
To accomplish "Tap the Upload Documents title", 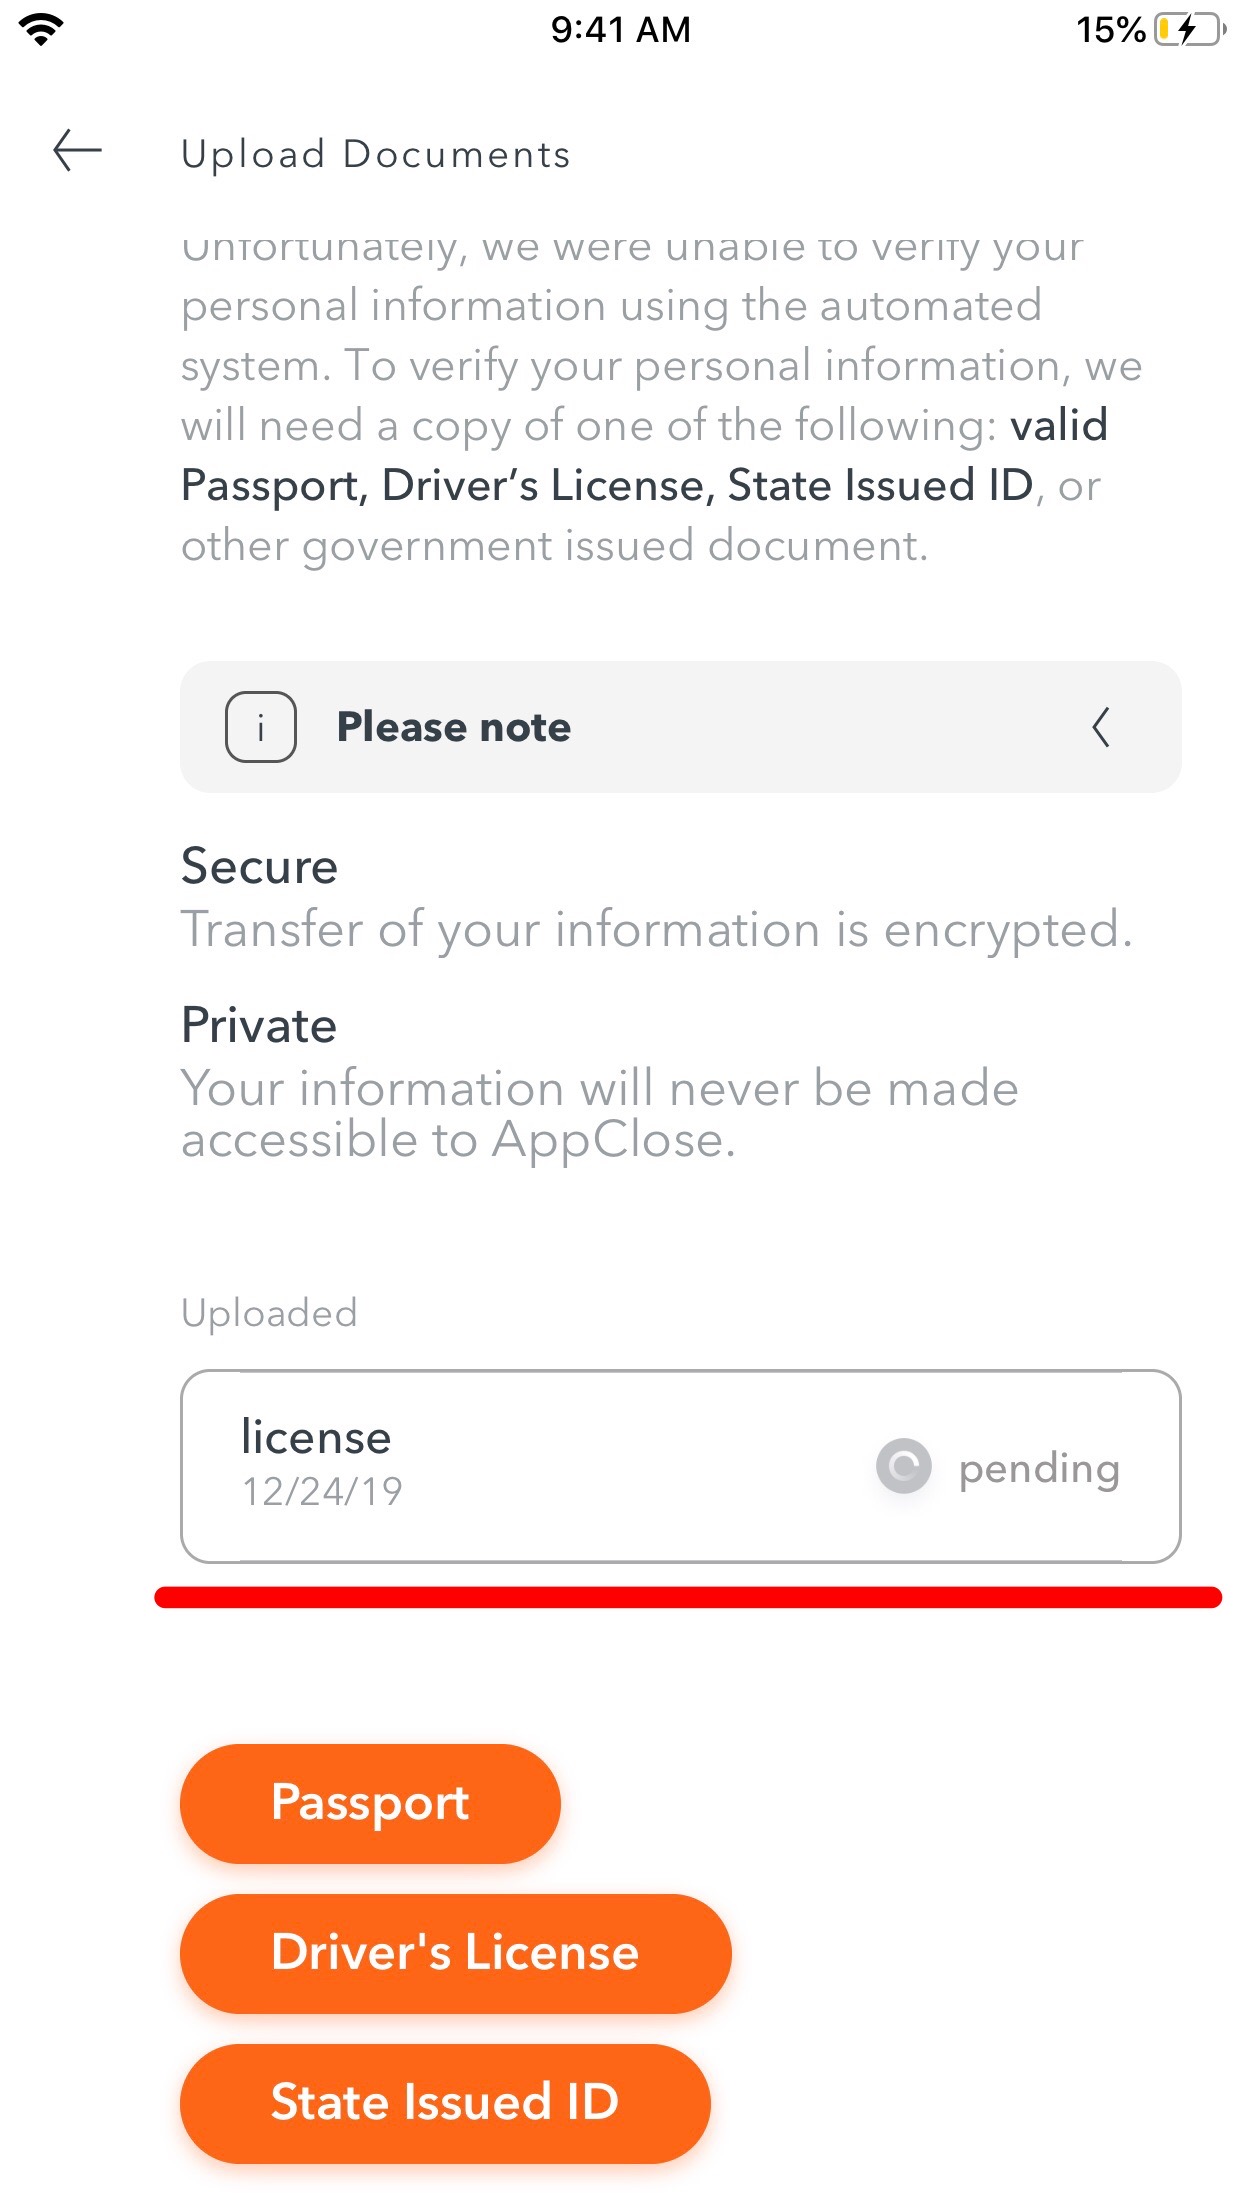I will pos(376,154).
